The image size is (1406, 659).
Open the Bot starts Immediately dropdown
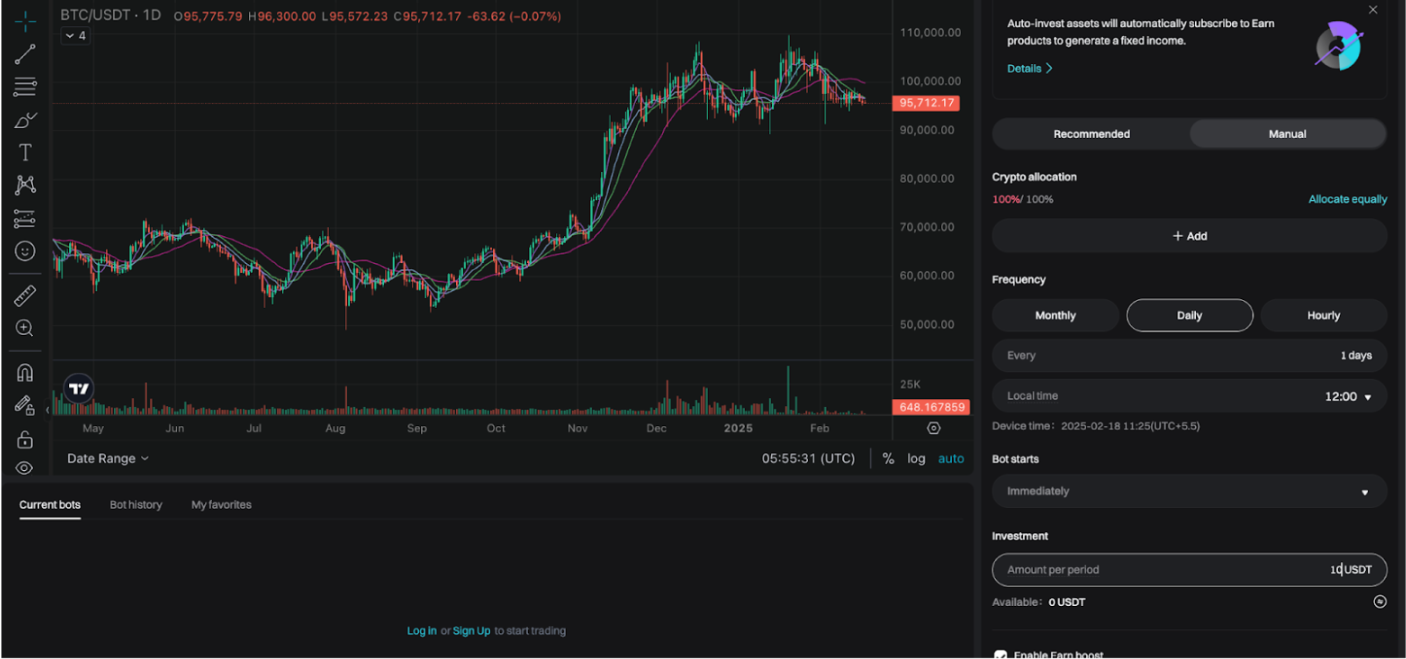click(1189, 491)
